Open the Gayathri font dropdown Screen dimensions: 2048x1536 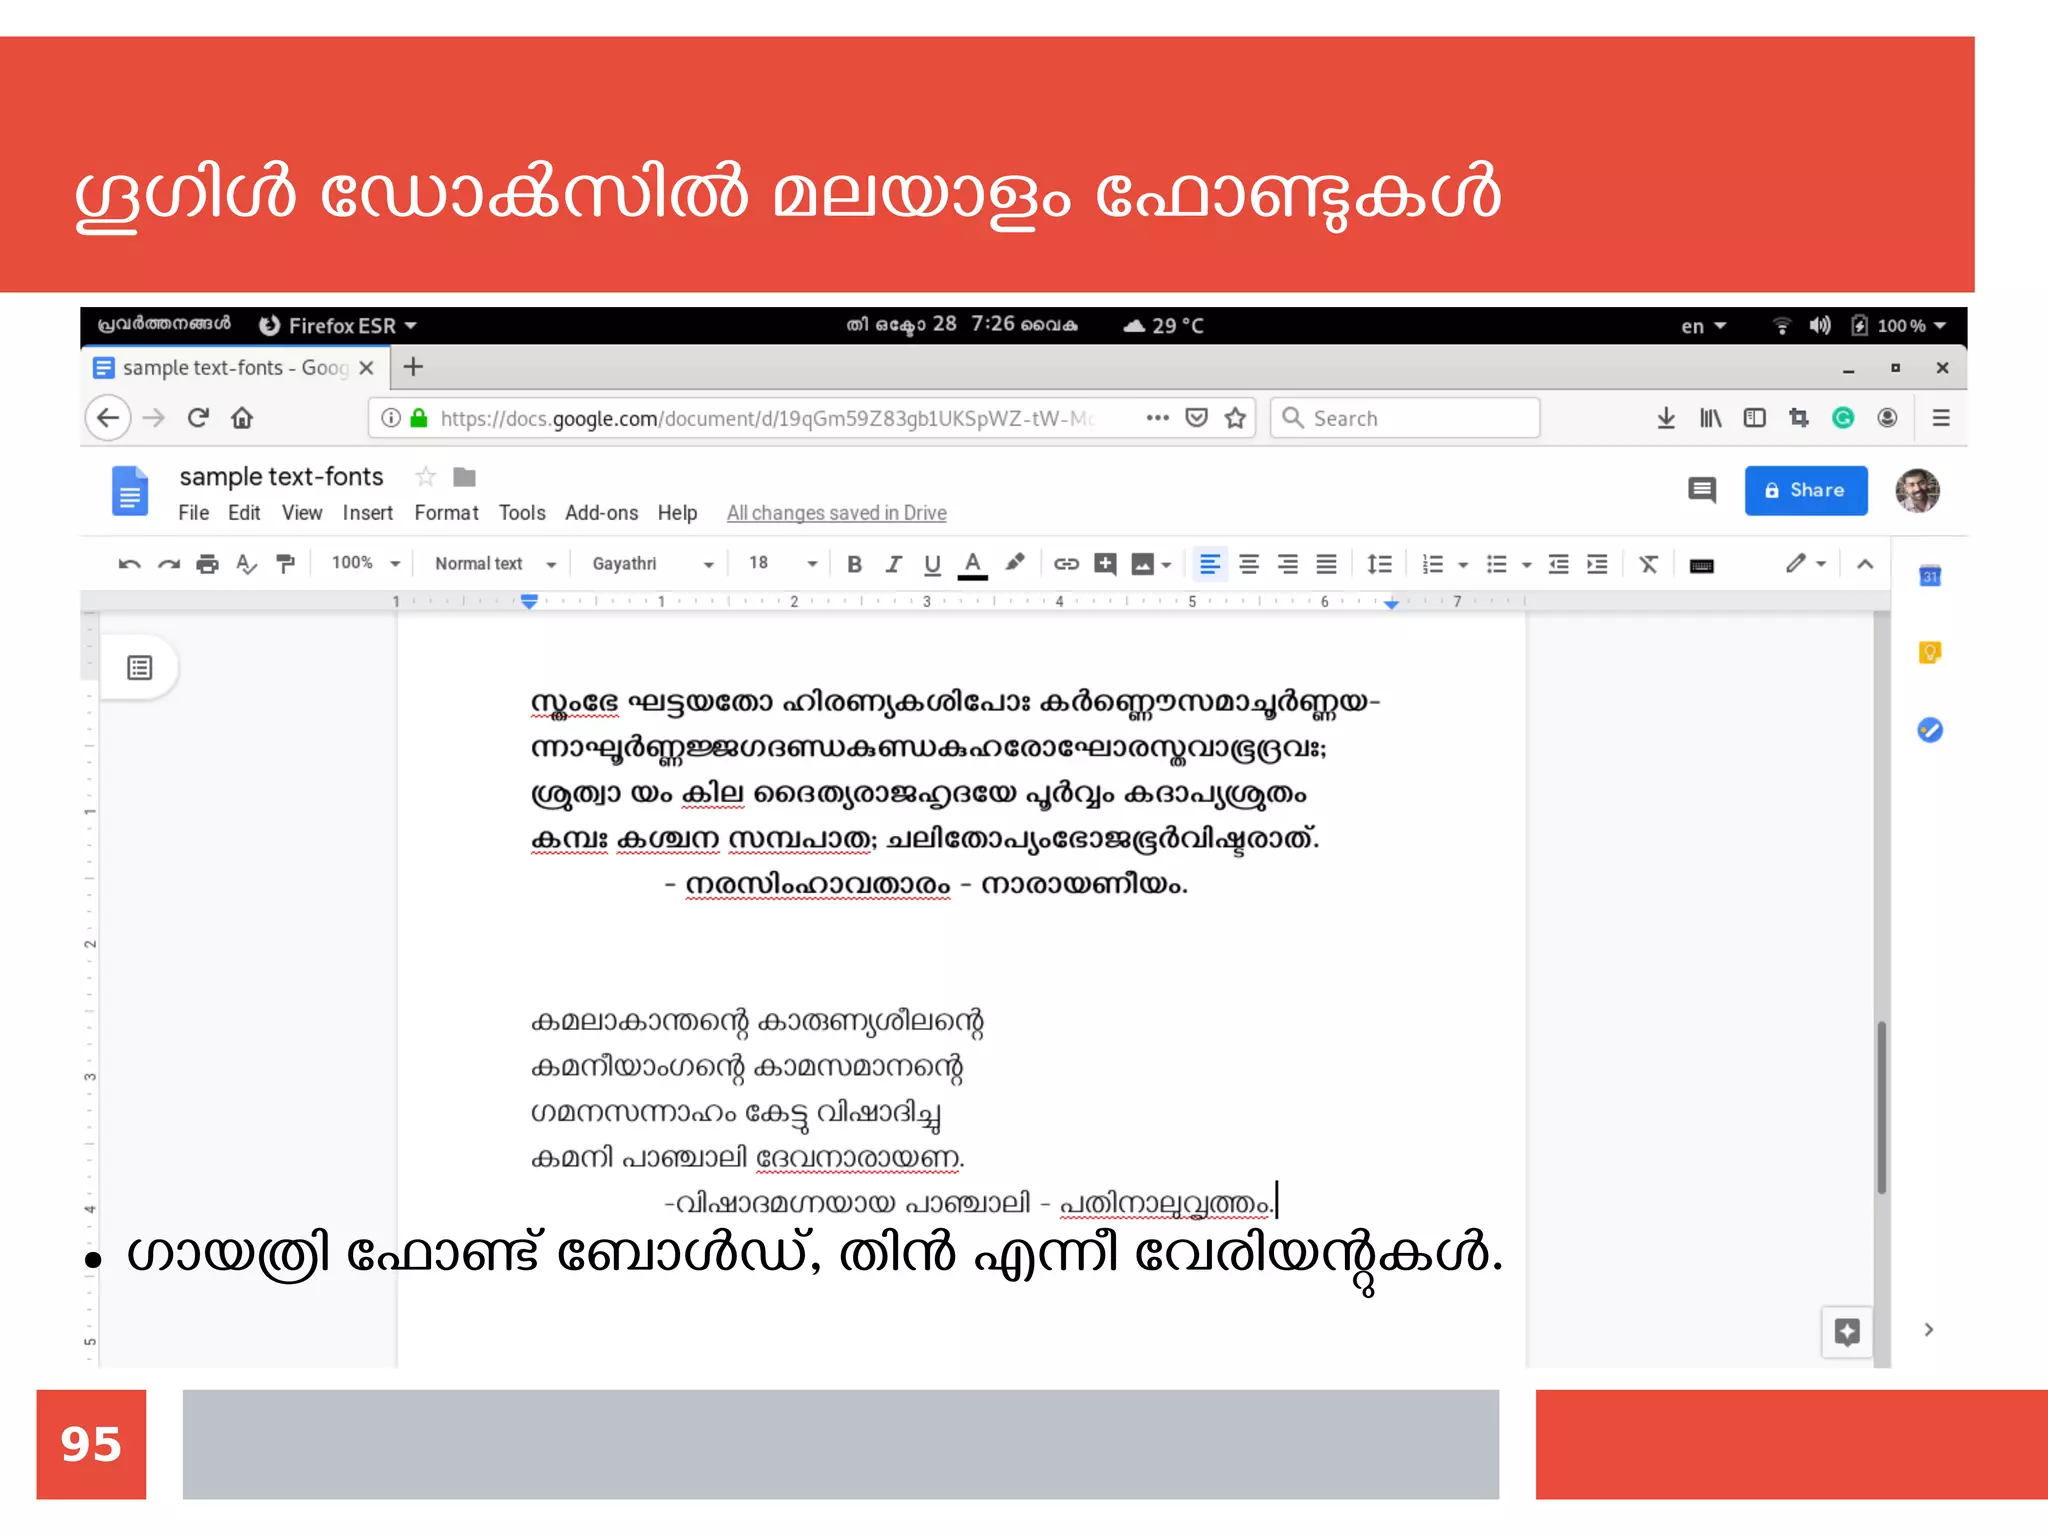[x=653, y=564]
